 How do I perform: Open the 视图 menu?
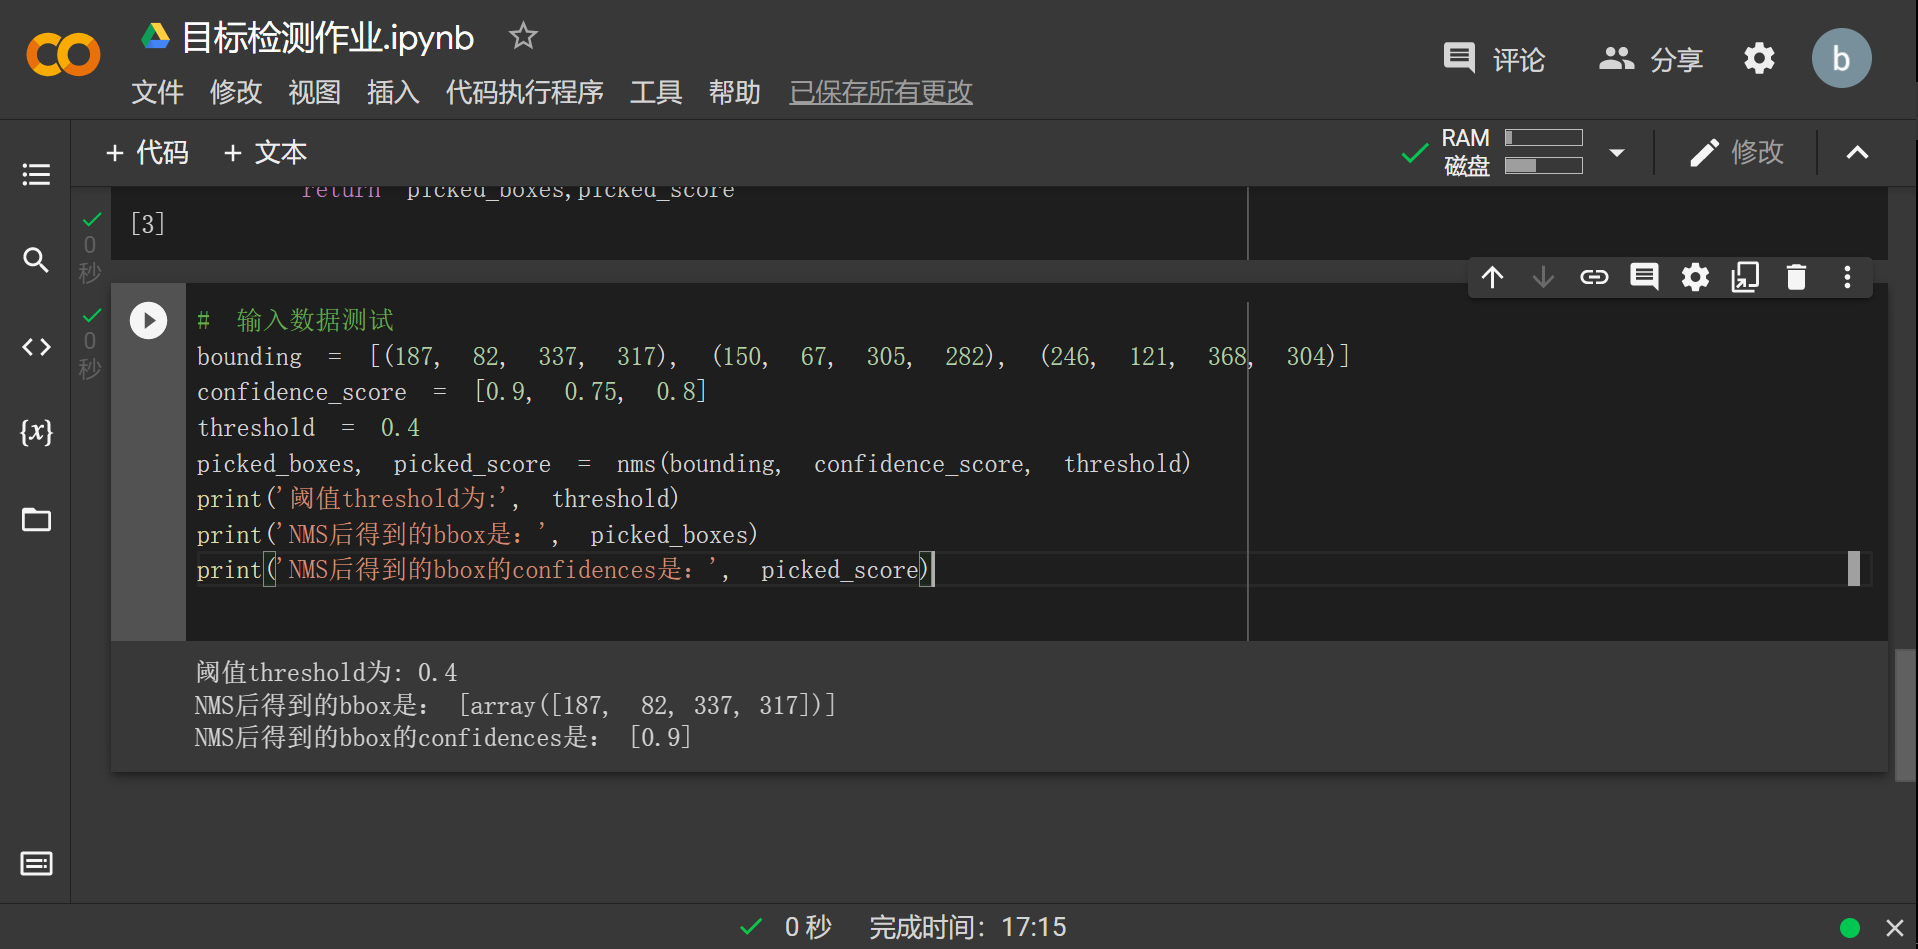tap(314, 92)
